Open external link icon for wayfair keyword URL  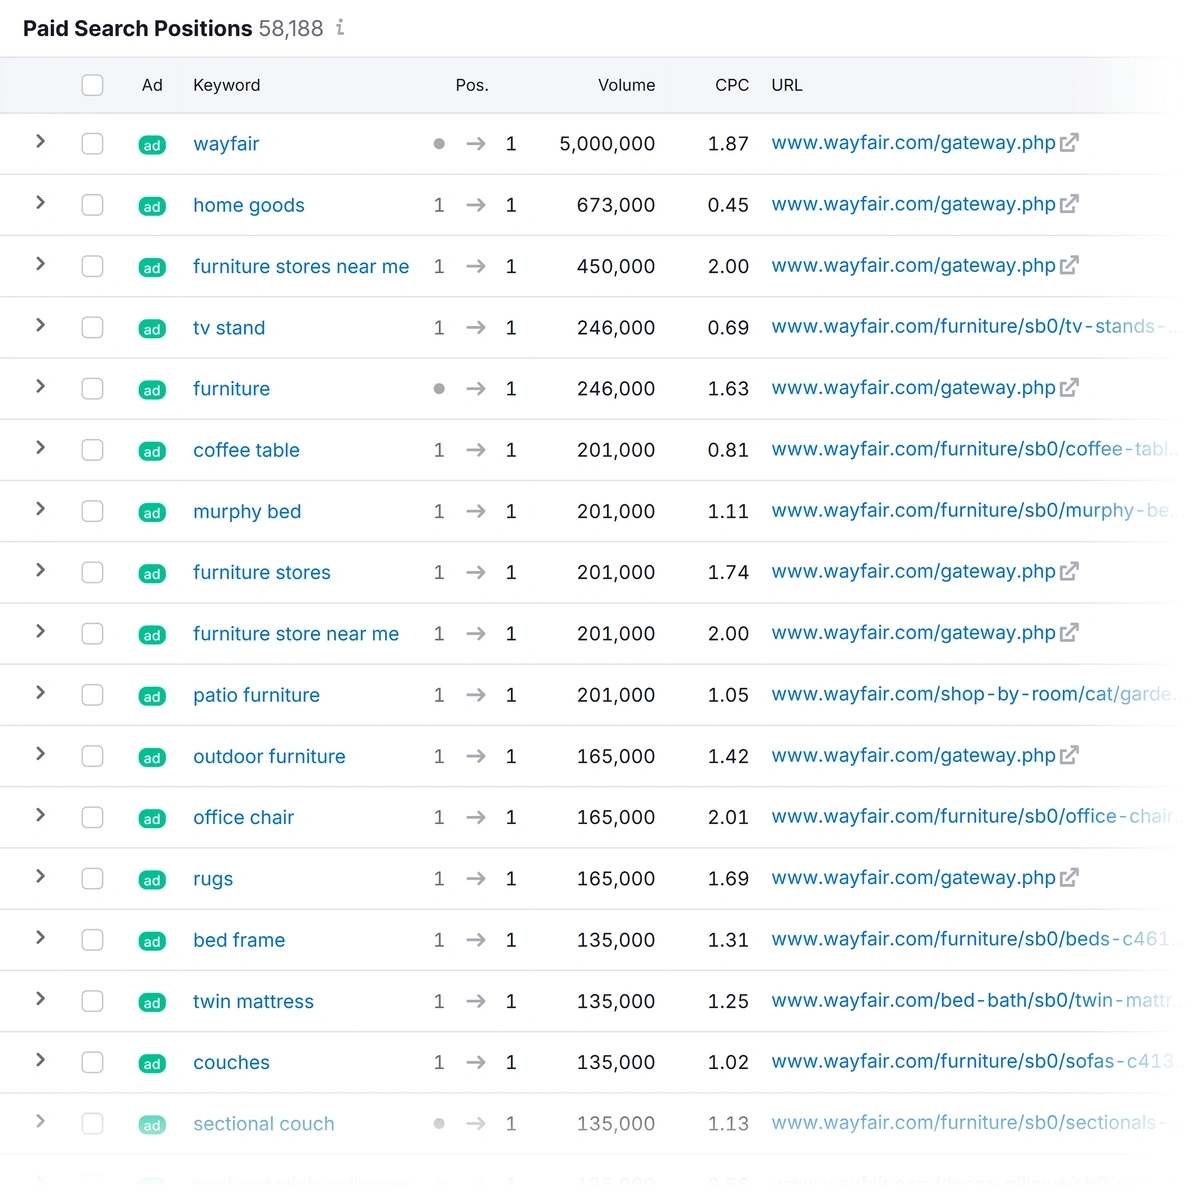click(1069, 143)
